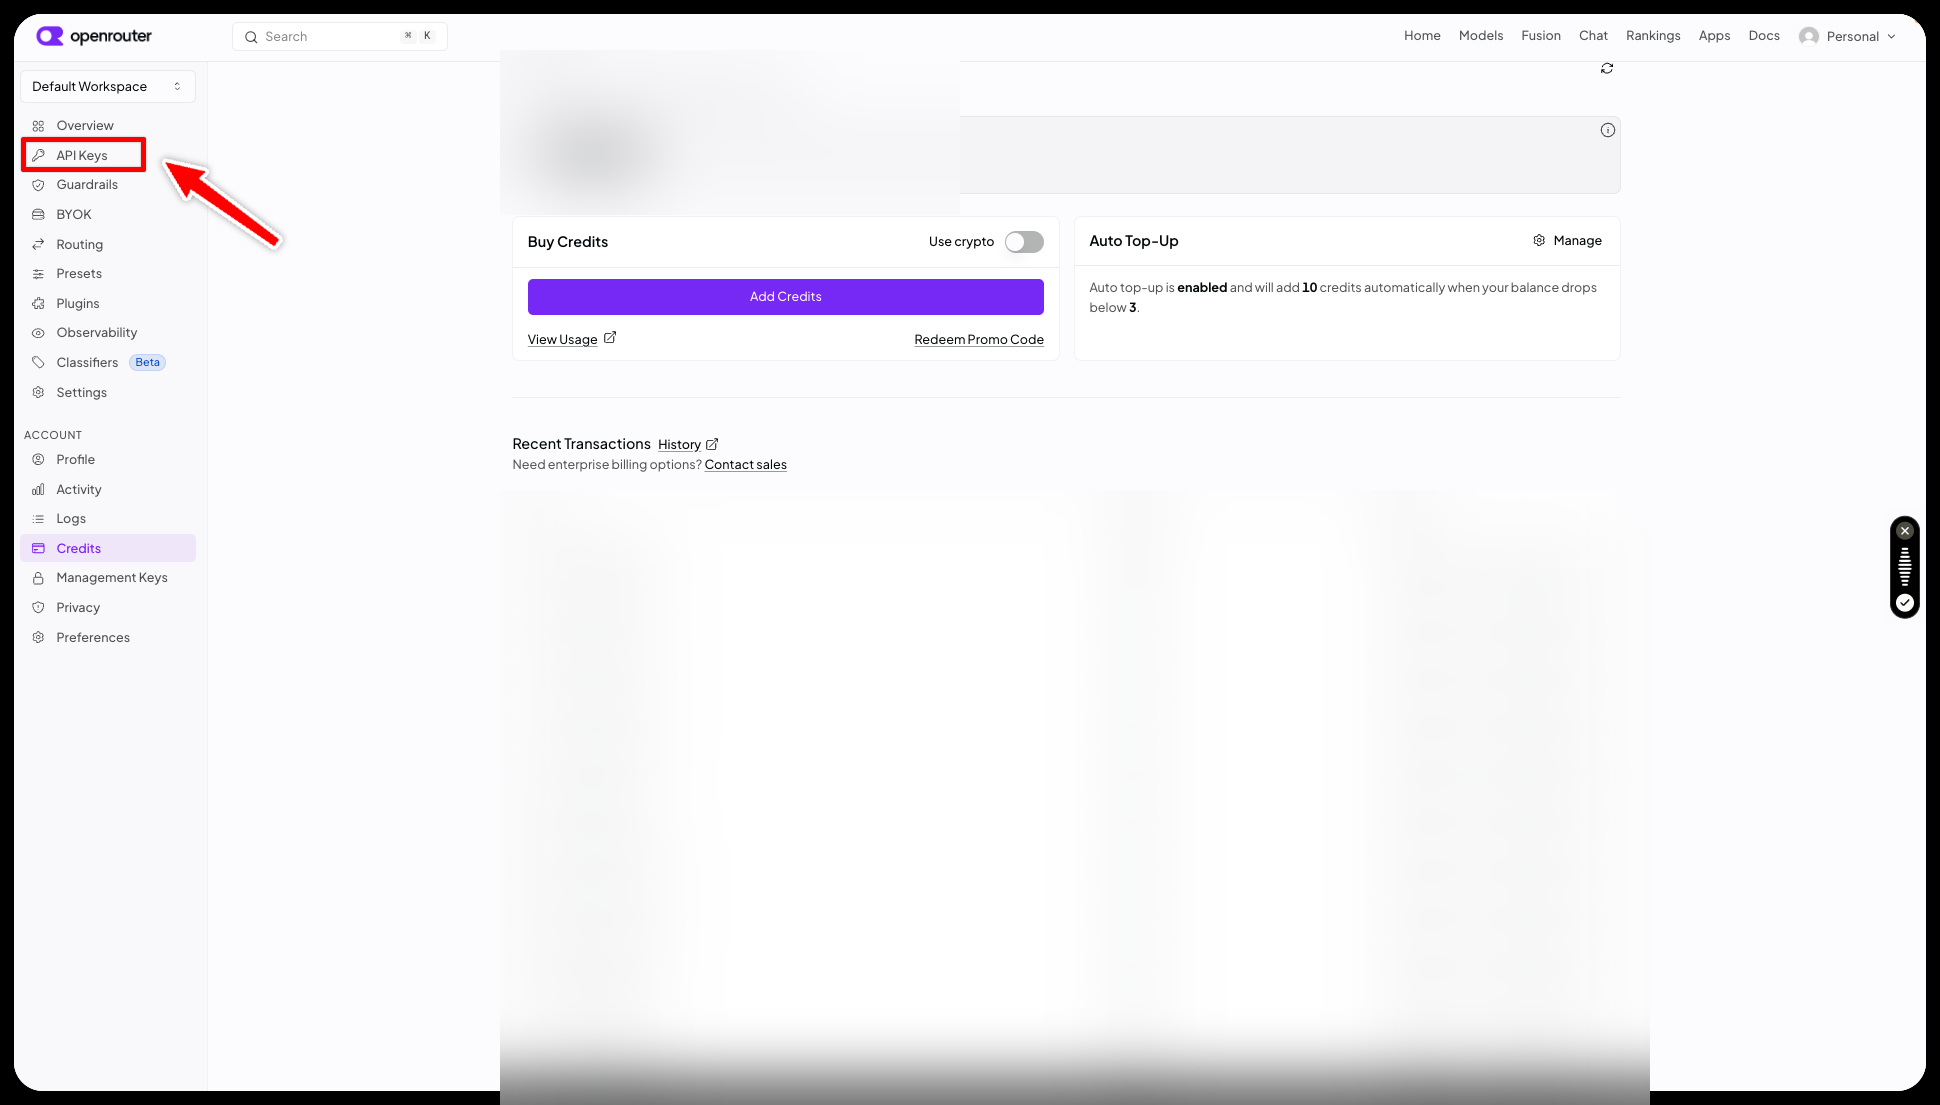Click the BYOK icon

(x=38, y=215)
